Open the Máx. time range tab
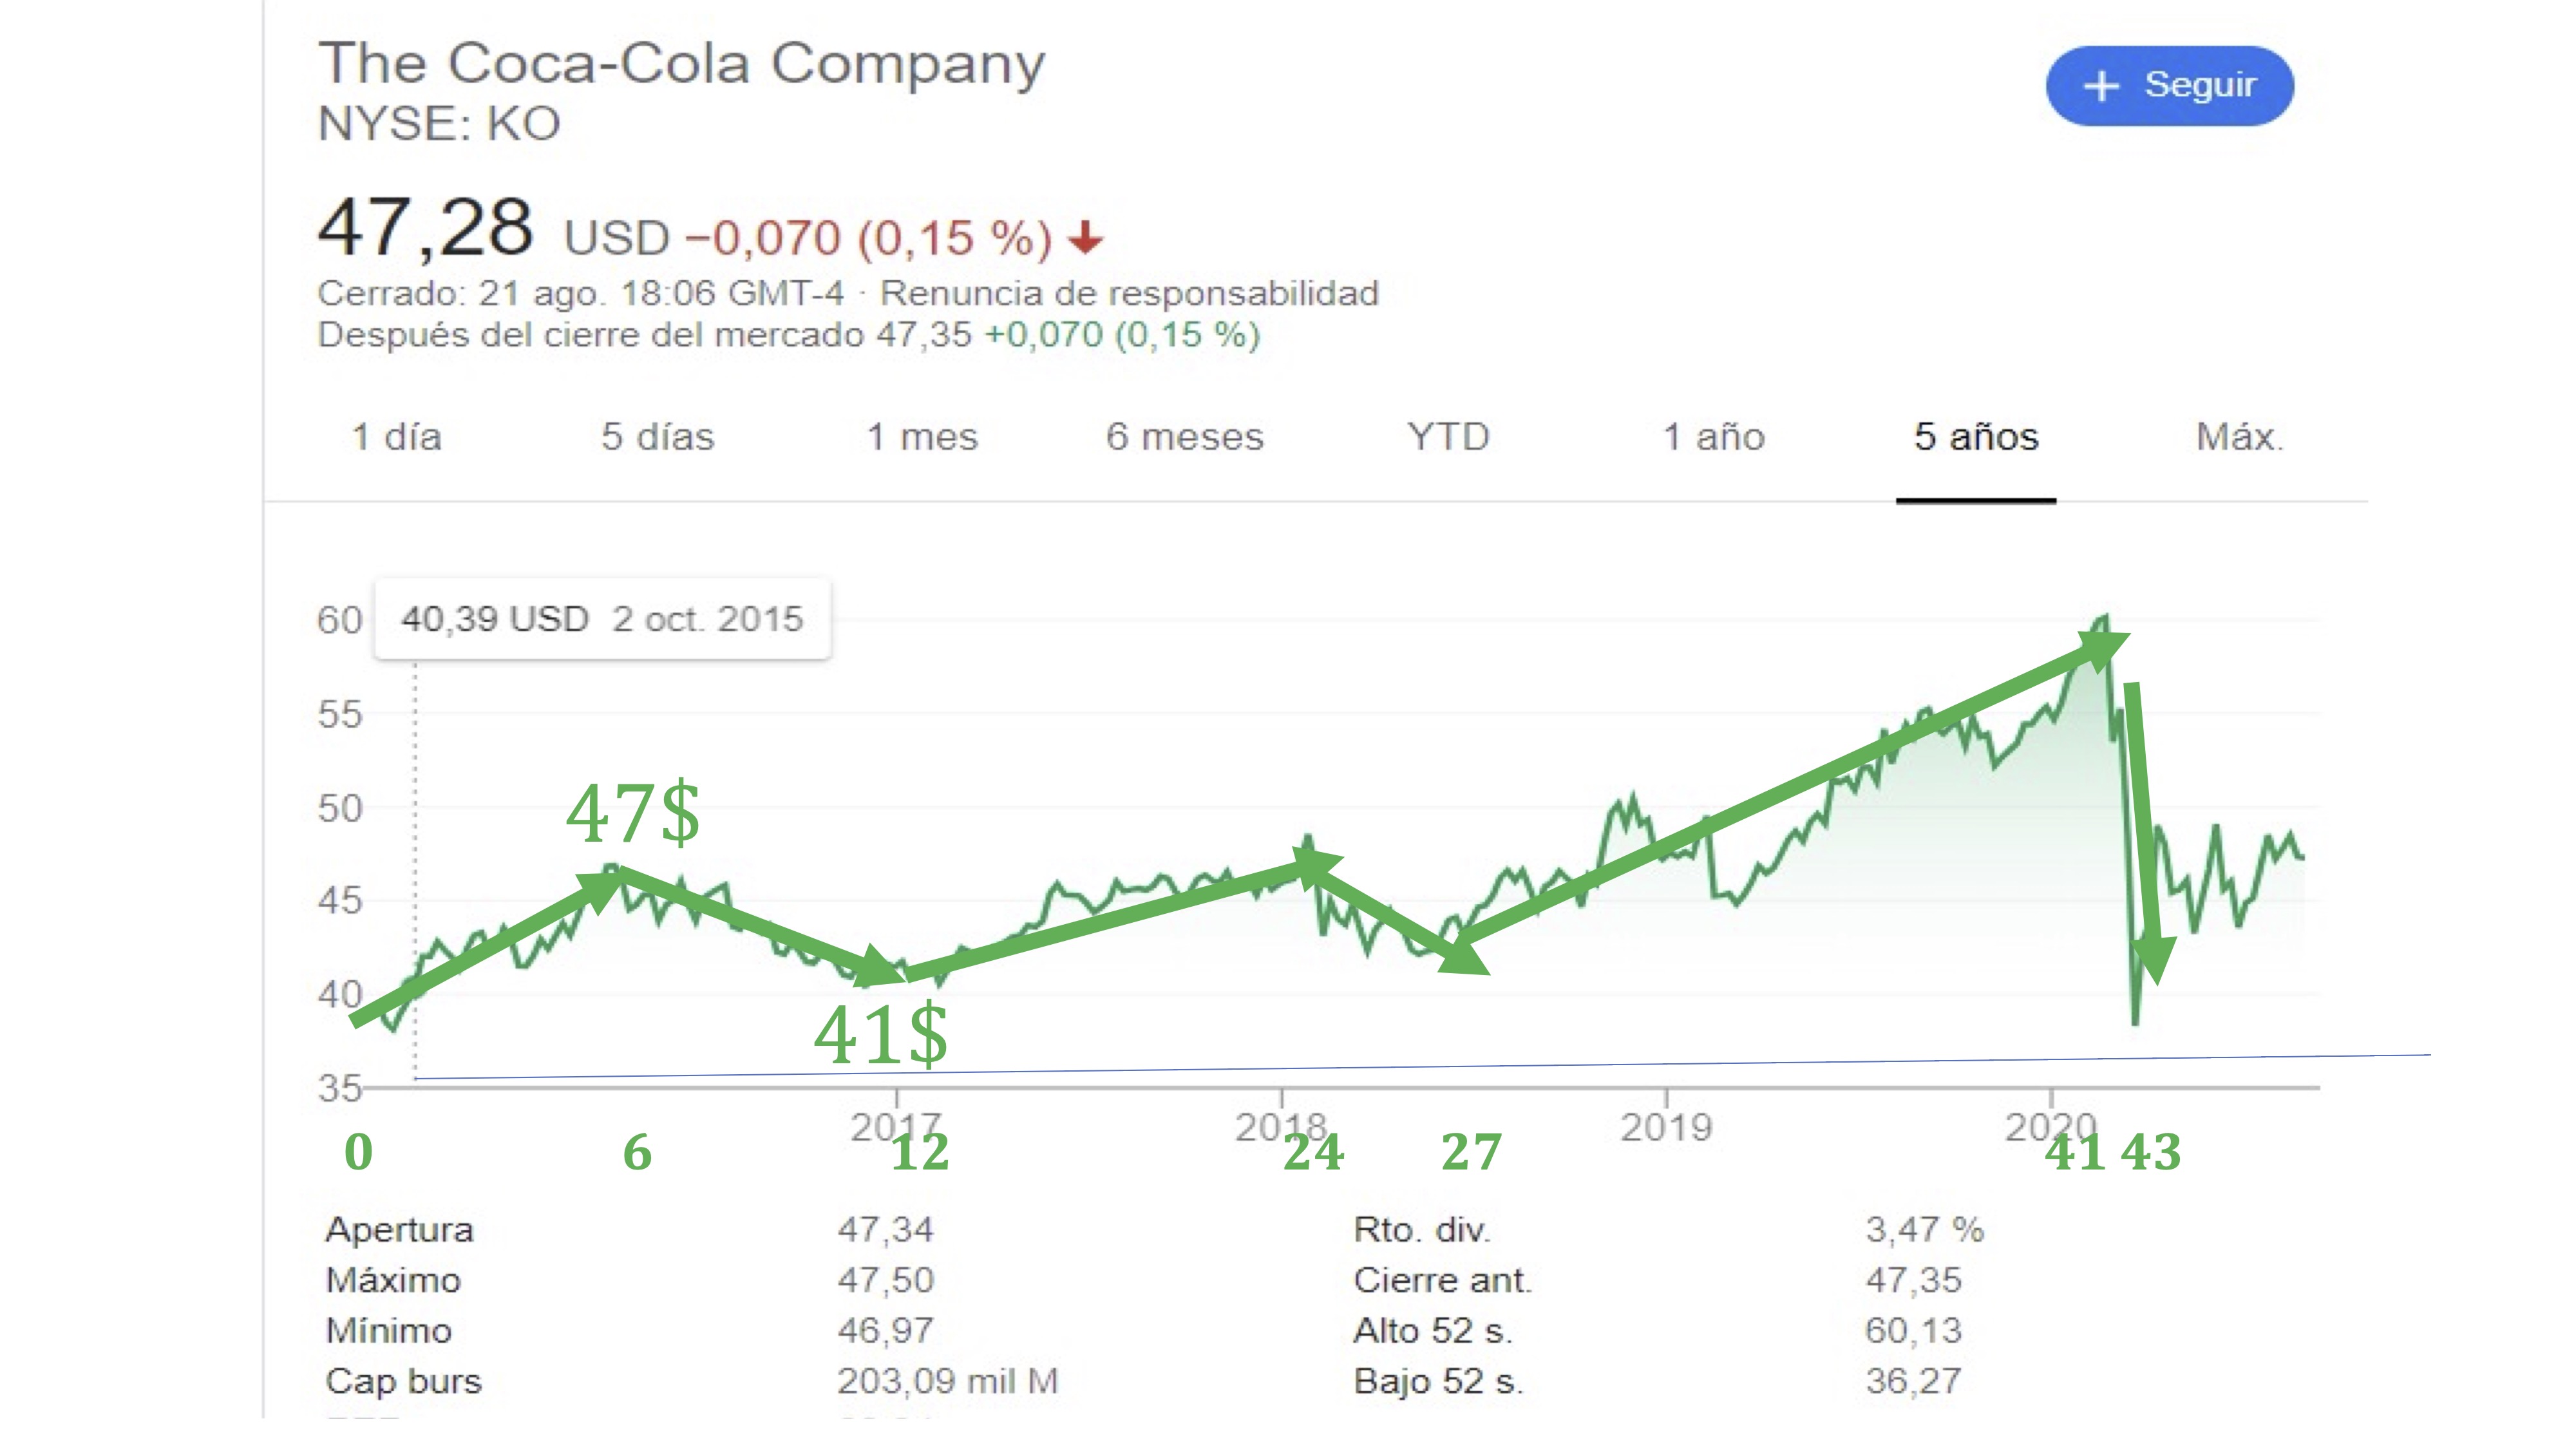 click(2239, 437)
